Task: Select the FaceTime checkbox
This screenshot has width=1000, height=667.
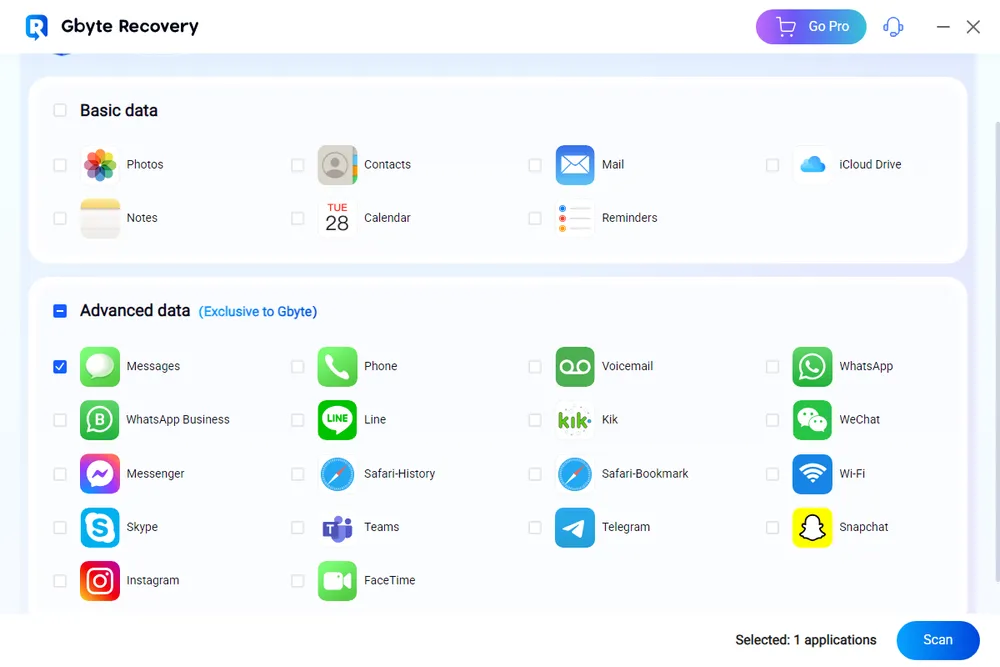Action: (298, 581)
